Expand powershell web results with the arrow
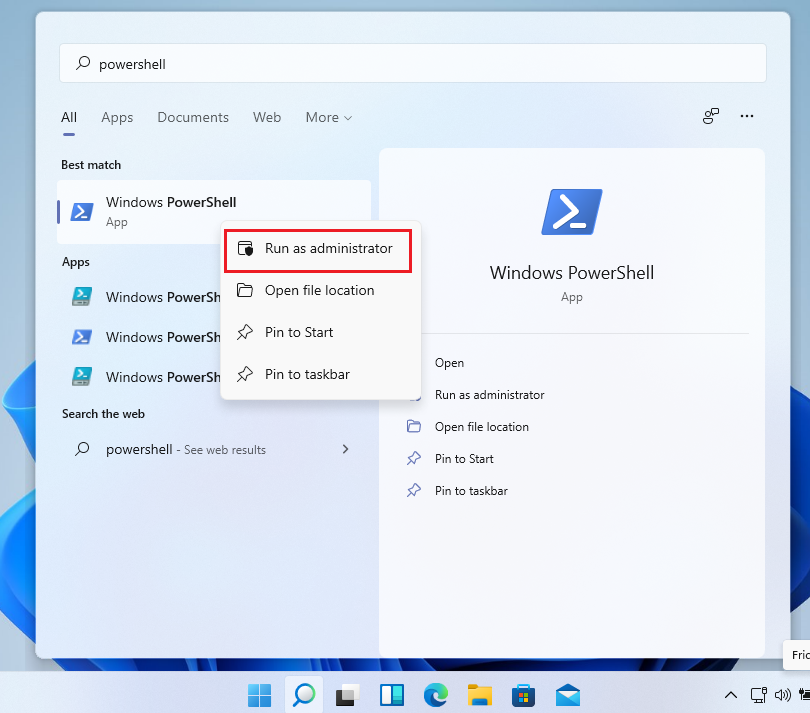The height and width of the screenshot is (713, 810). click(345, 449)
